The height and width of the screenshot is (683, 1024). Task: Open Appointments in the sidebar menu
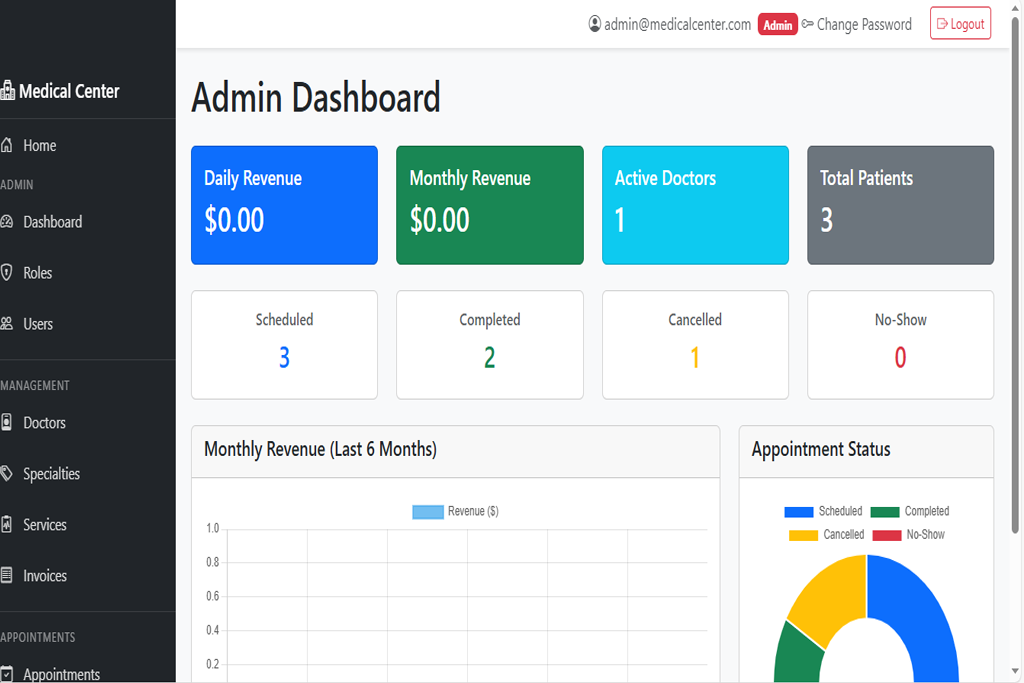pyautogui.click(x=61, y=674)
